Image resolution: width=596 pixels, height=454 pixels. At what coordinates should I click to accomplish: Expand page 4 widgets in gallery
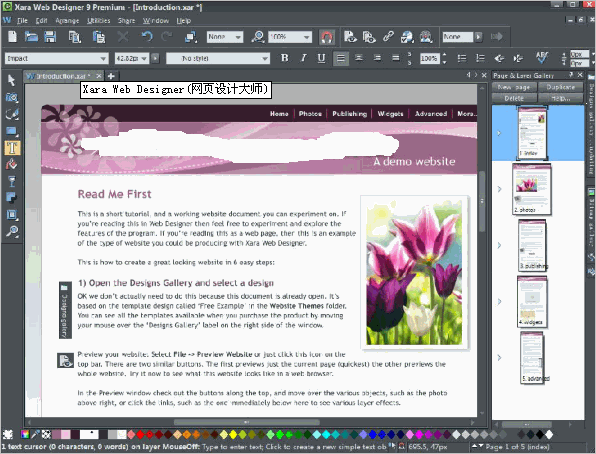[x=499, y=302]
